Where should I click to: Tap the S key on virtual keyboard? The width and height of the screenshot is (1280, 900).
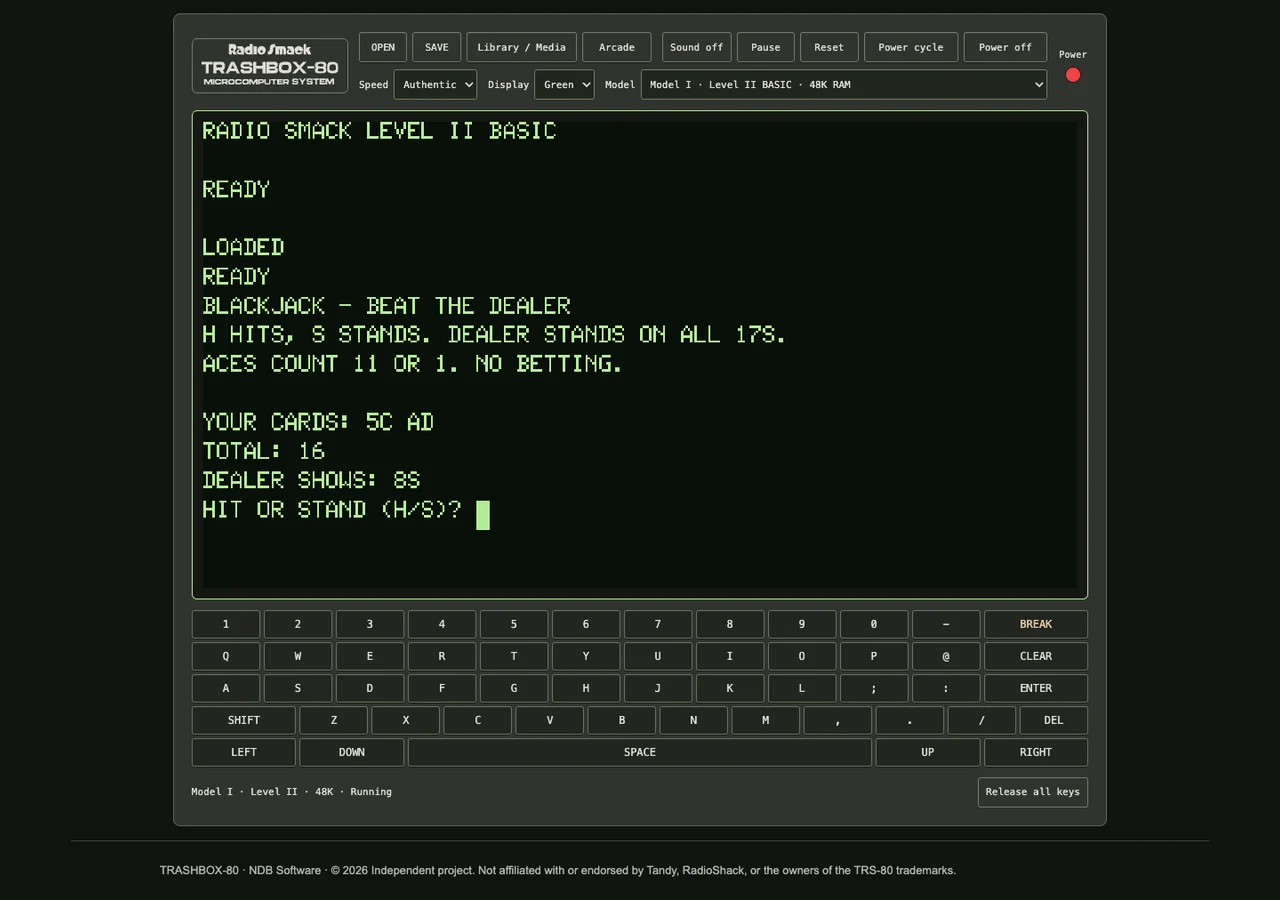298,688
